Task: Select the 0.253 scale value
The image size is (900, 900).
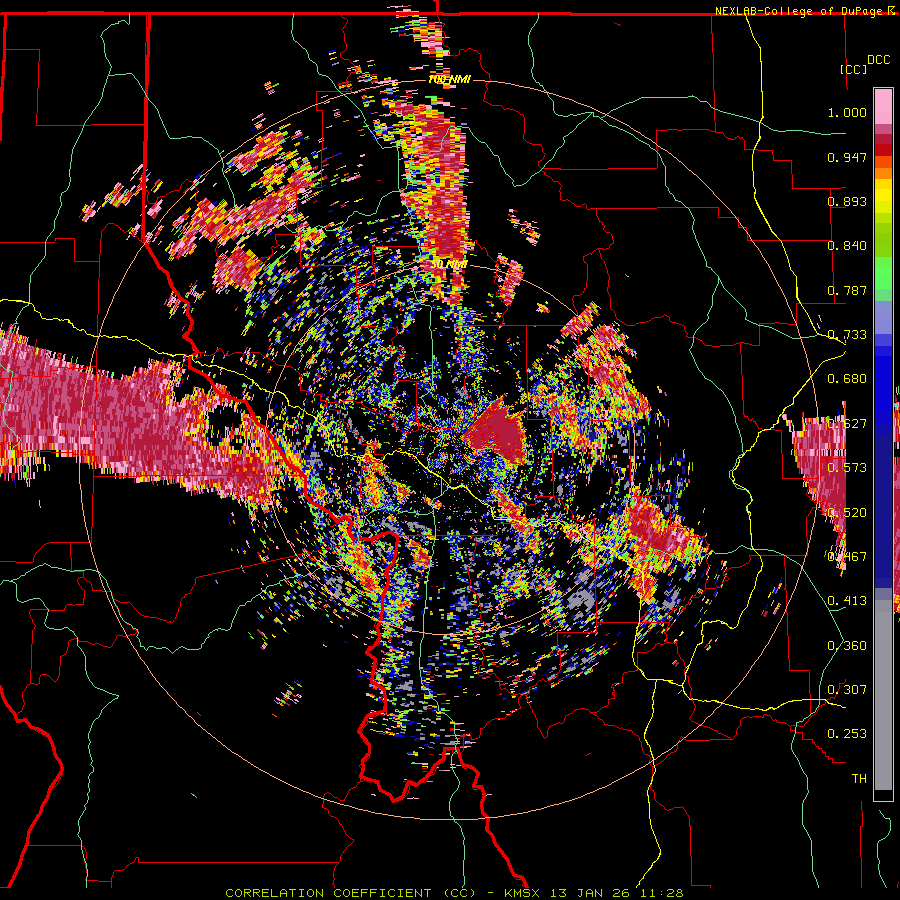Action: tap(847, 734)
